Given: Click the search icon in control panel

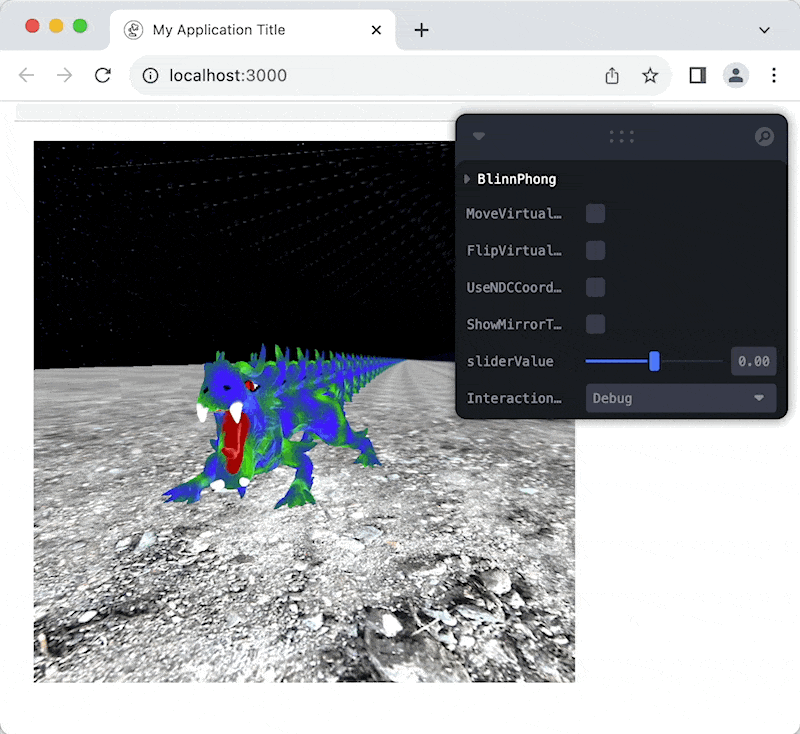Looking at the screenshot, I should tap(764, 137).
